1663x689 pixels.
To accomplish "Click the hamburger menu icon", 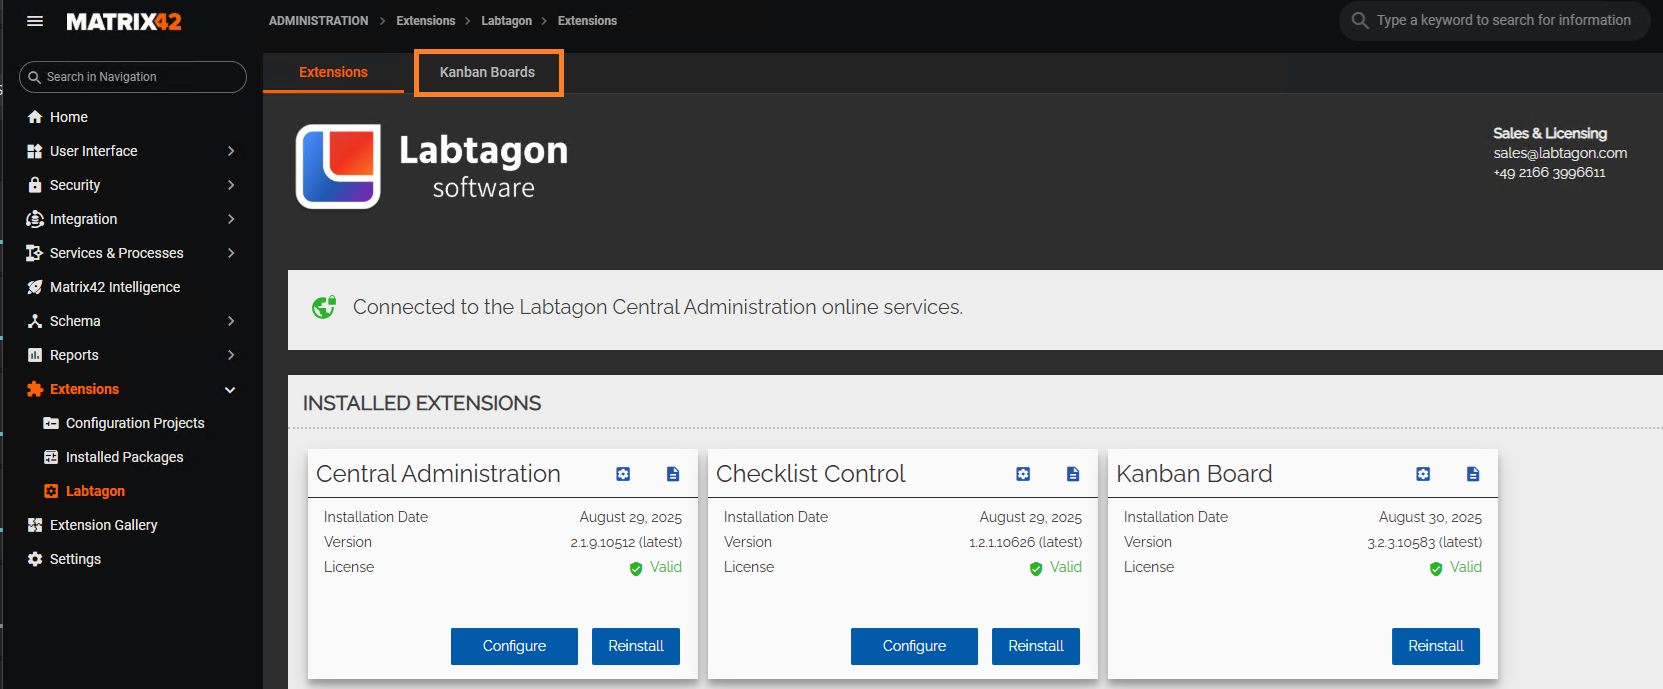I will pyautogui.click(x=35, y=21).
